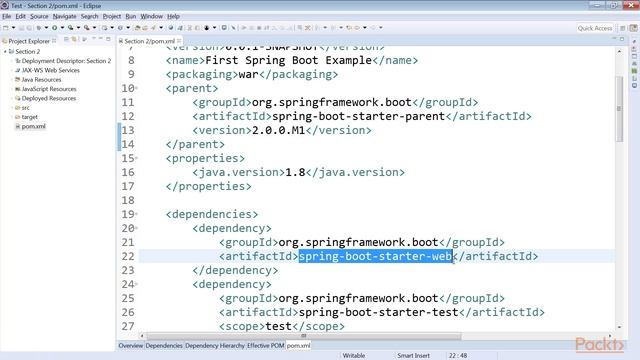Screen dimensions: 640x360
Task: Click the version text 2.0.0.M1
Action: tap(278, 130)
